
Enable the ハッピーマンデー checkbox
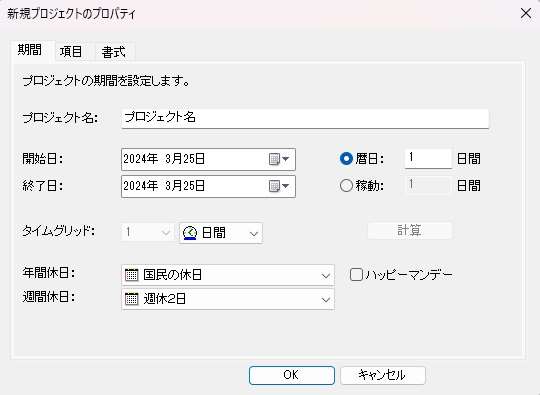[356, 275]
